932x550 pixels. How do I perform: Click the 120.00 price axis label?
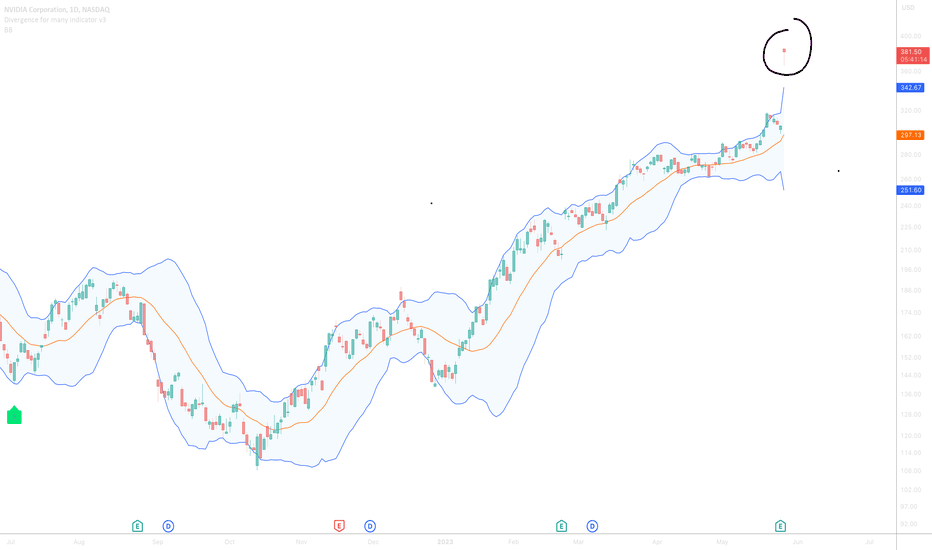[x=910, y=436]
